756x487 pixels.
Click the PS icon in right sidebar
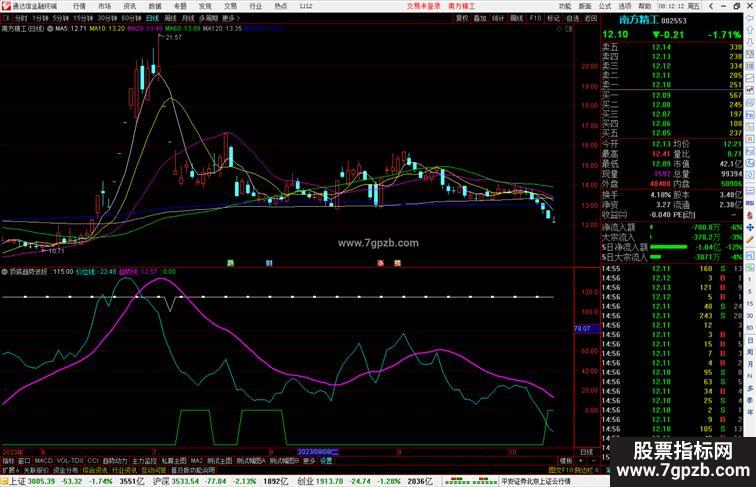pos(750,255)
